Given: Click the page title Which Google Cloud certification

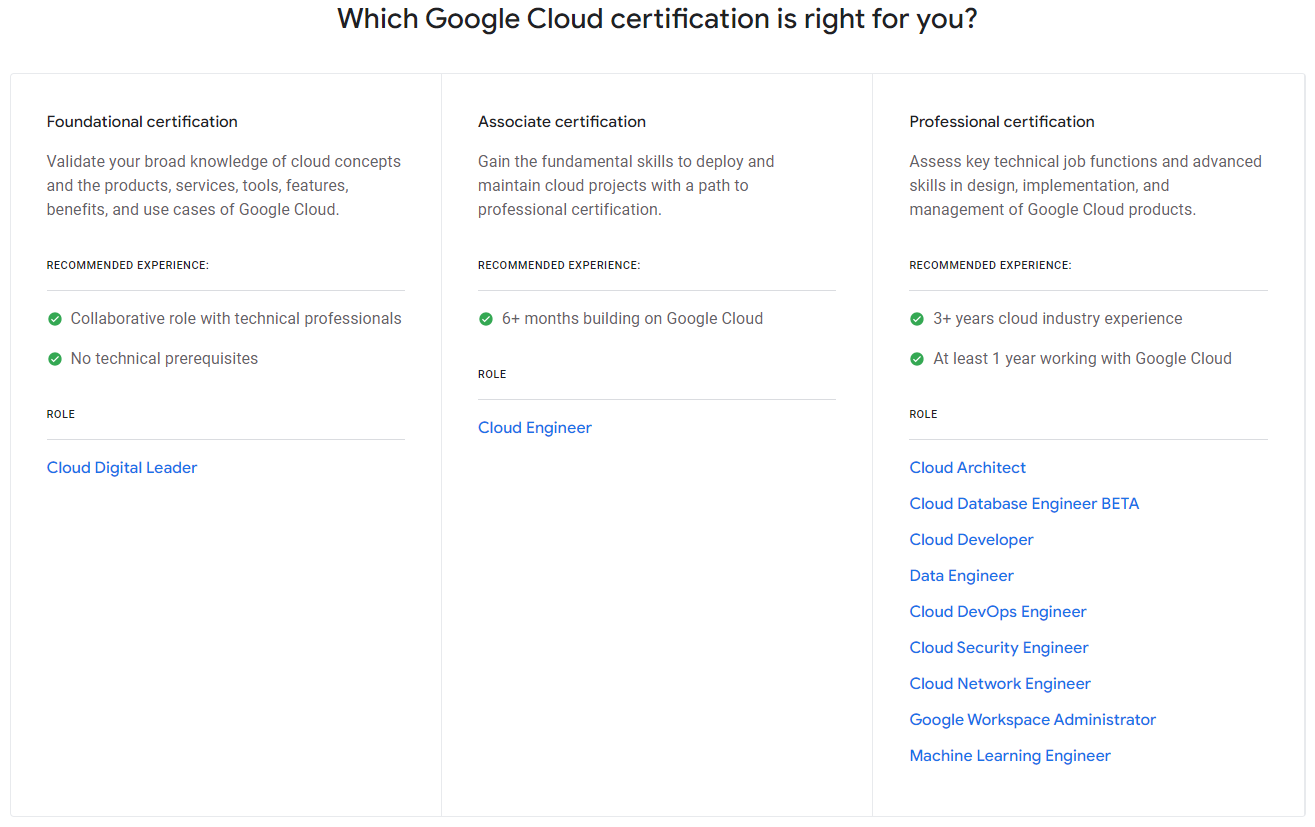Looking at the screenshot, I should pos(657,18).
